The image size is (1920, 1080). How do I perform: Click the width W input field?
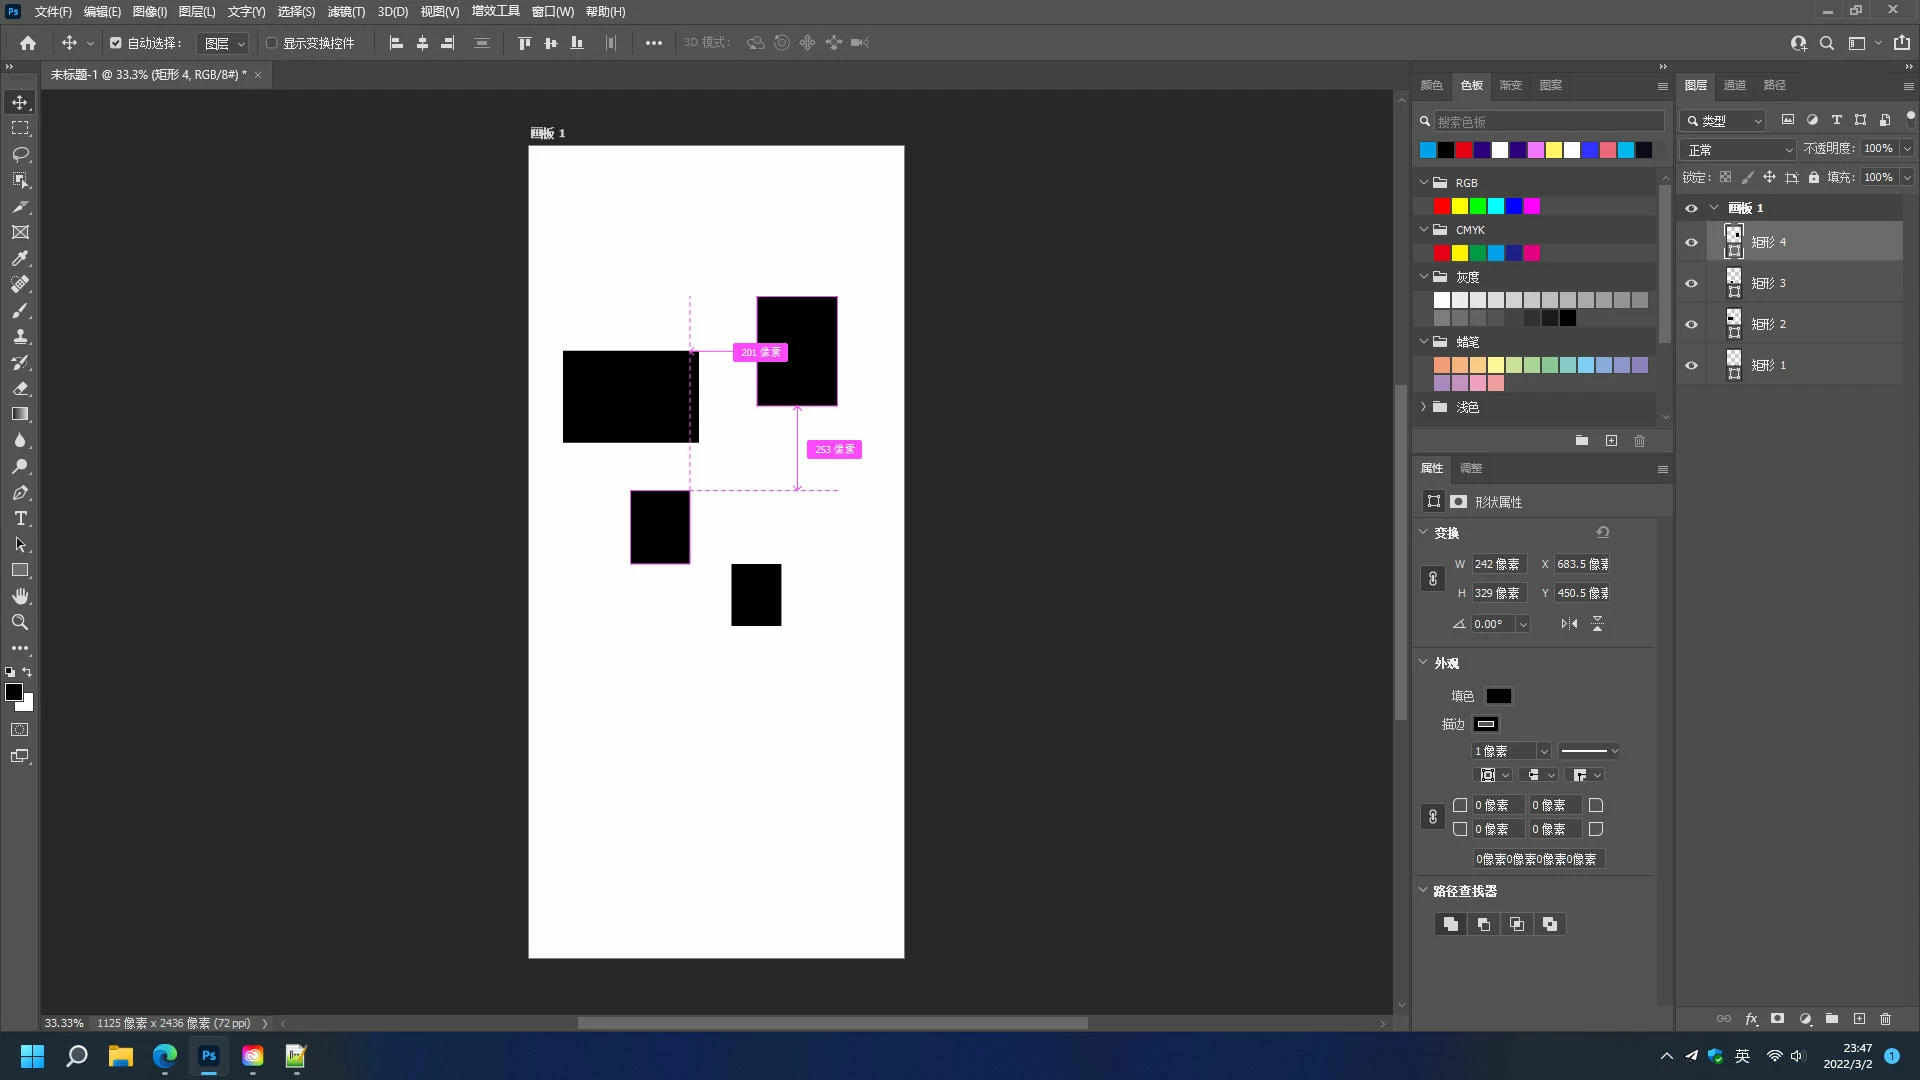tap(1498, 564)
